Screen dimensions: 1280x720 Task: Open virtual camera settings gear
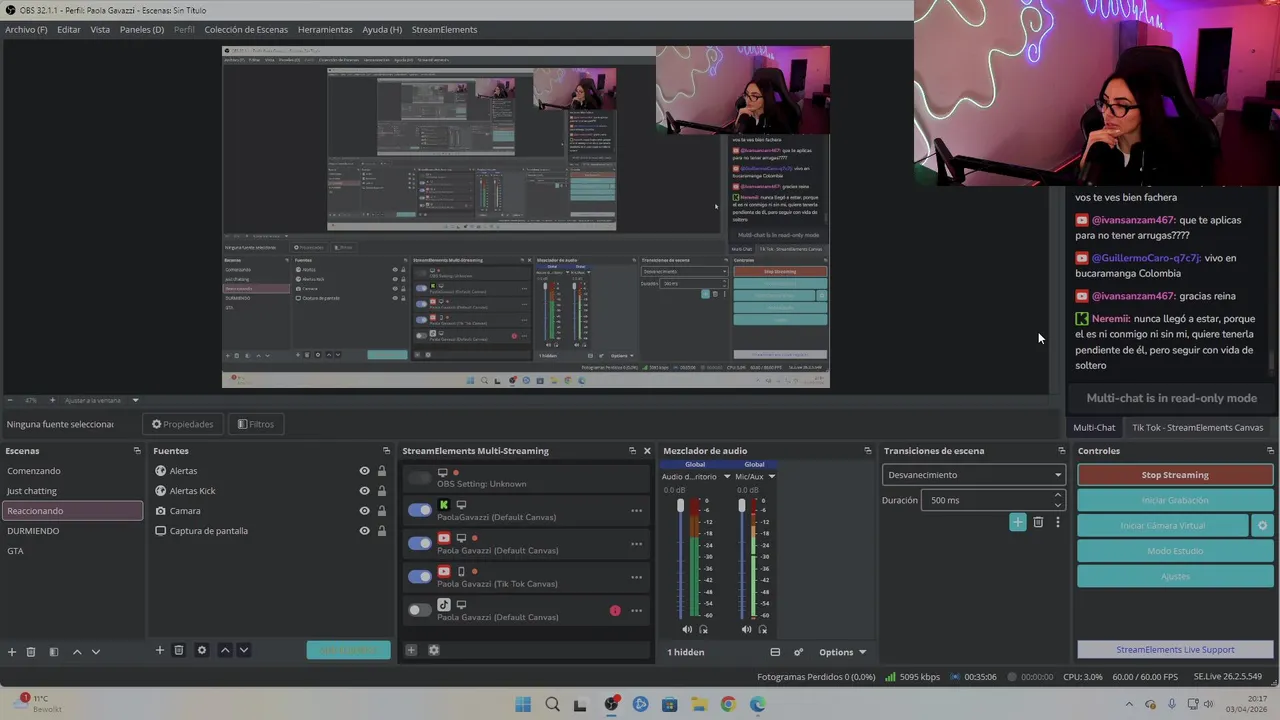[x=1262, y=525]
